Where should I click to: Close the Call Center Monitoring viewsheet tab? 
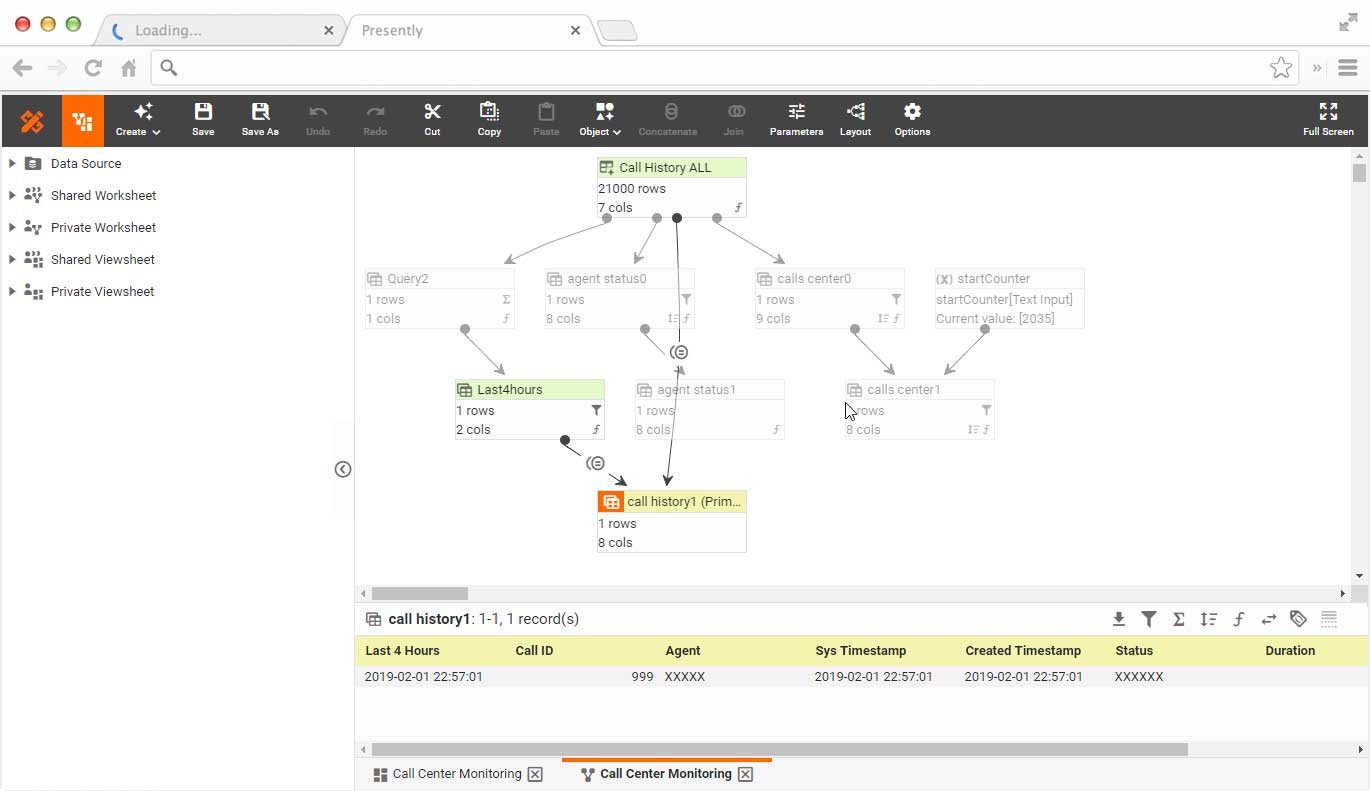pyautogui.click(x=535, y=774)
